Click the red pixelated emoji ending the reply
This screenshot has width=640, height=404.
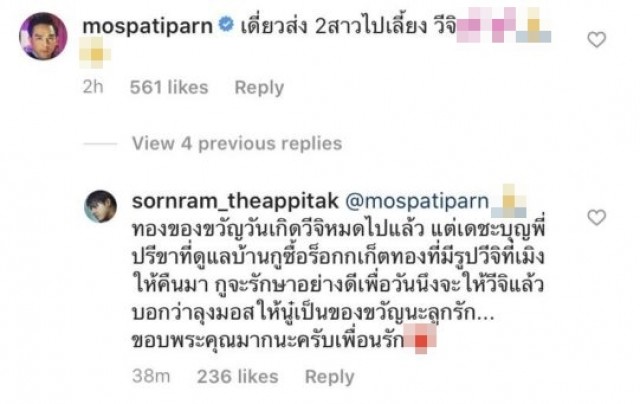coord(420,338)
